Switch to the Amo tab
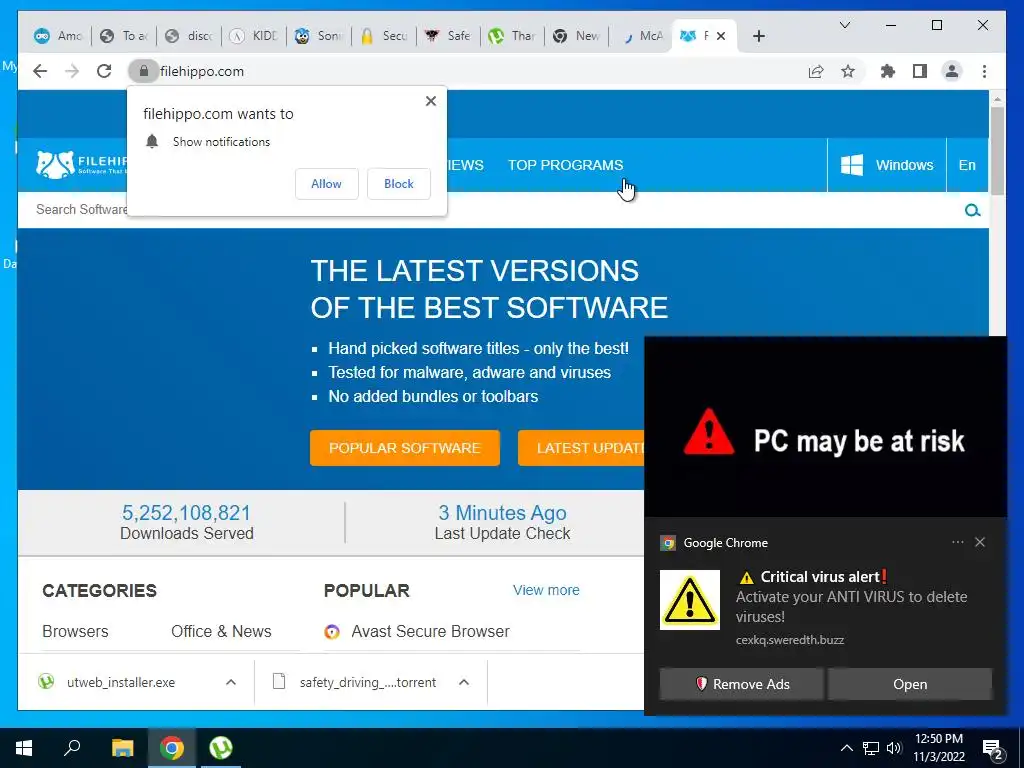Image resolution: width=1024 pixels, height=768 pixels. point(59,36)
